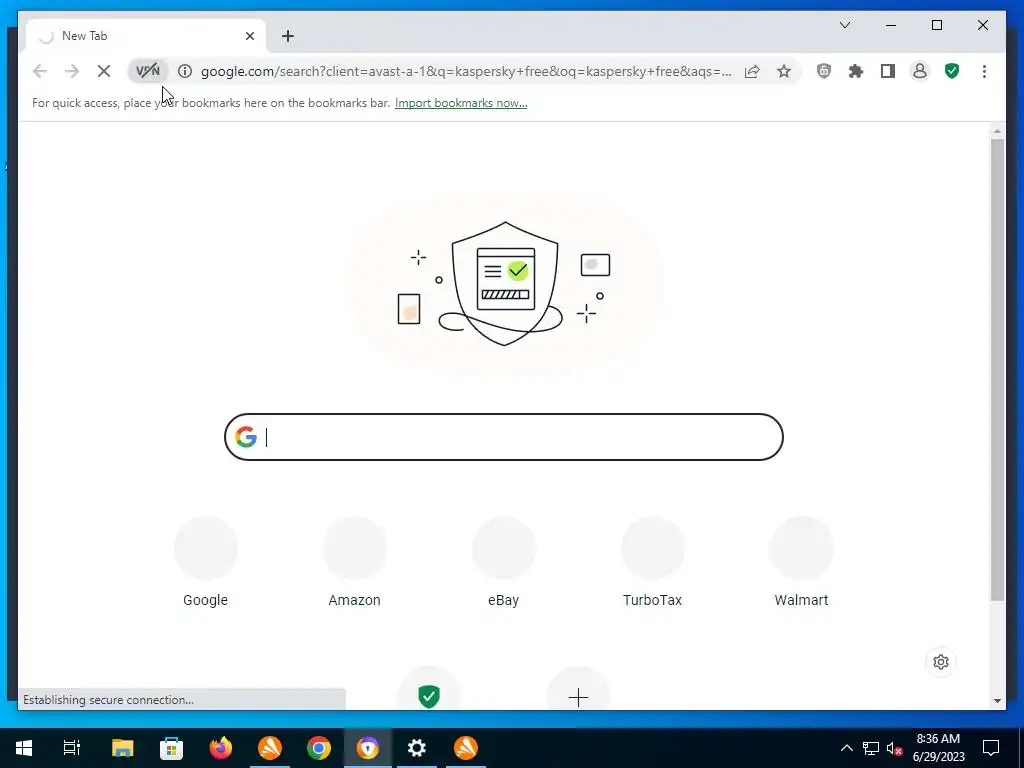The width and height of the screenshot is (1024, 768).
Task: Close the New Tab tab
Action: 250,36
